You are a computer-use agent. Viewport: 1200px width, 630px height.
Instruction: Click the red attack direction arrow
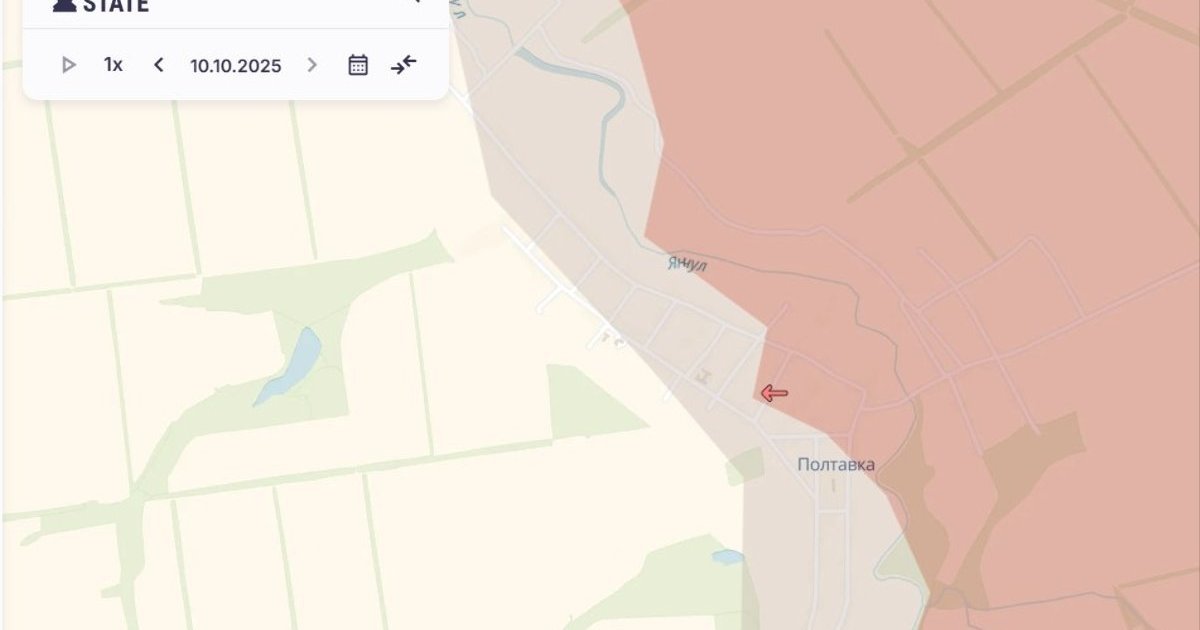click(774, 393)
